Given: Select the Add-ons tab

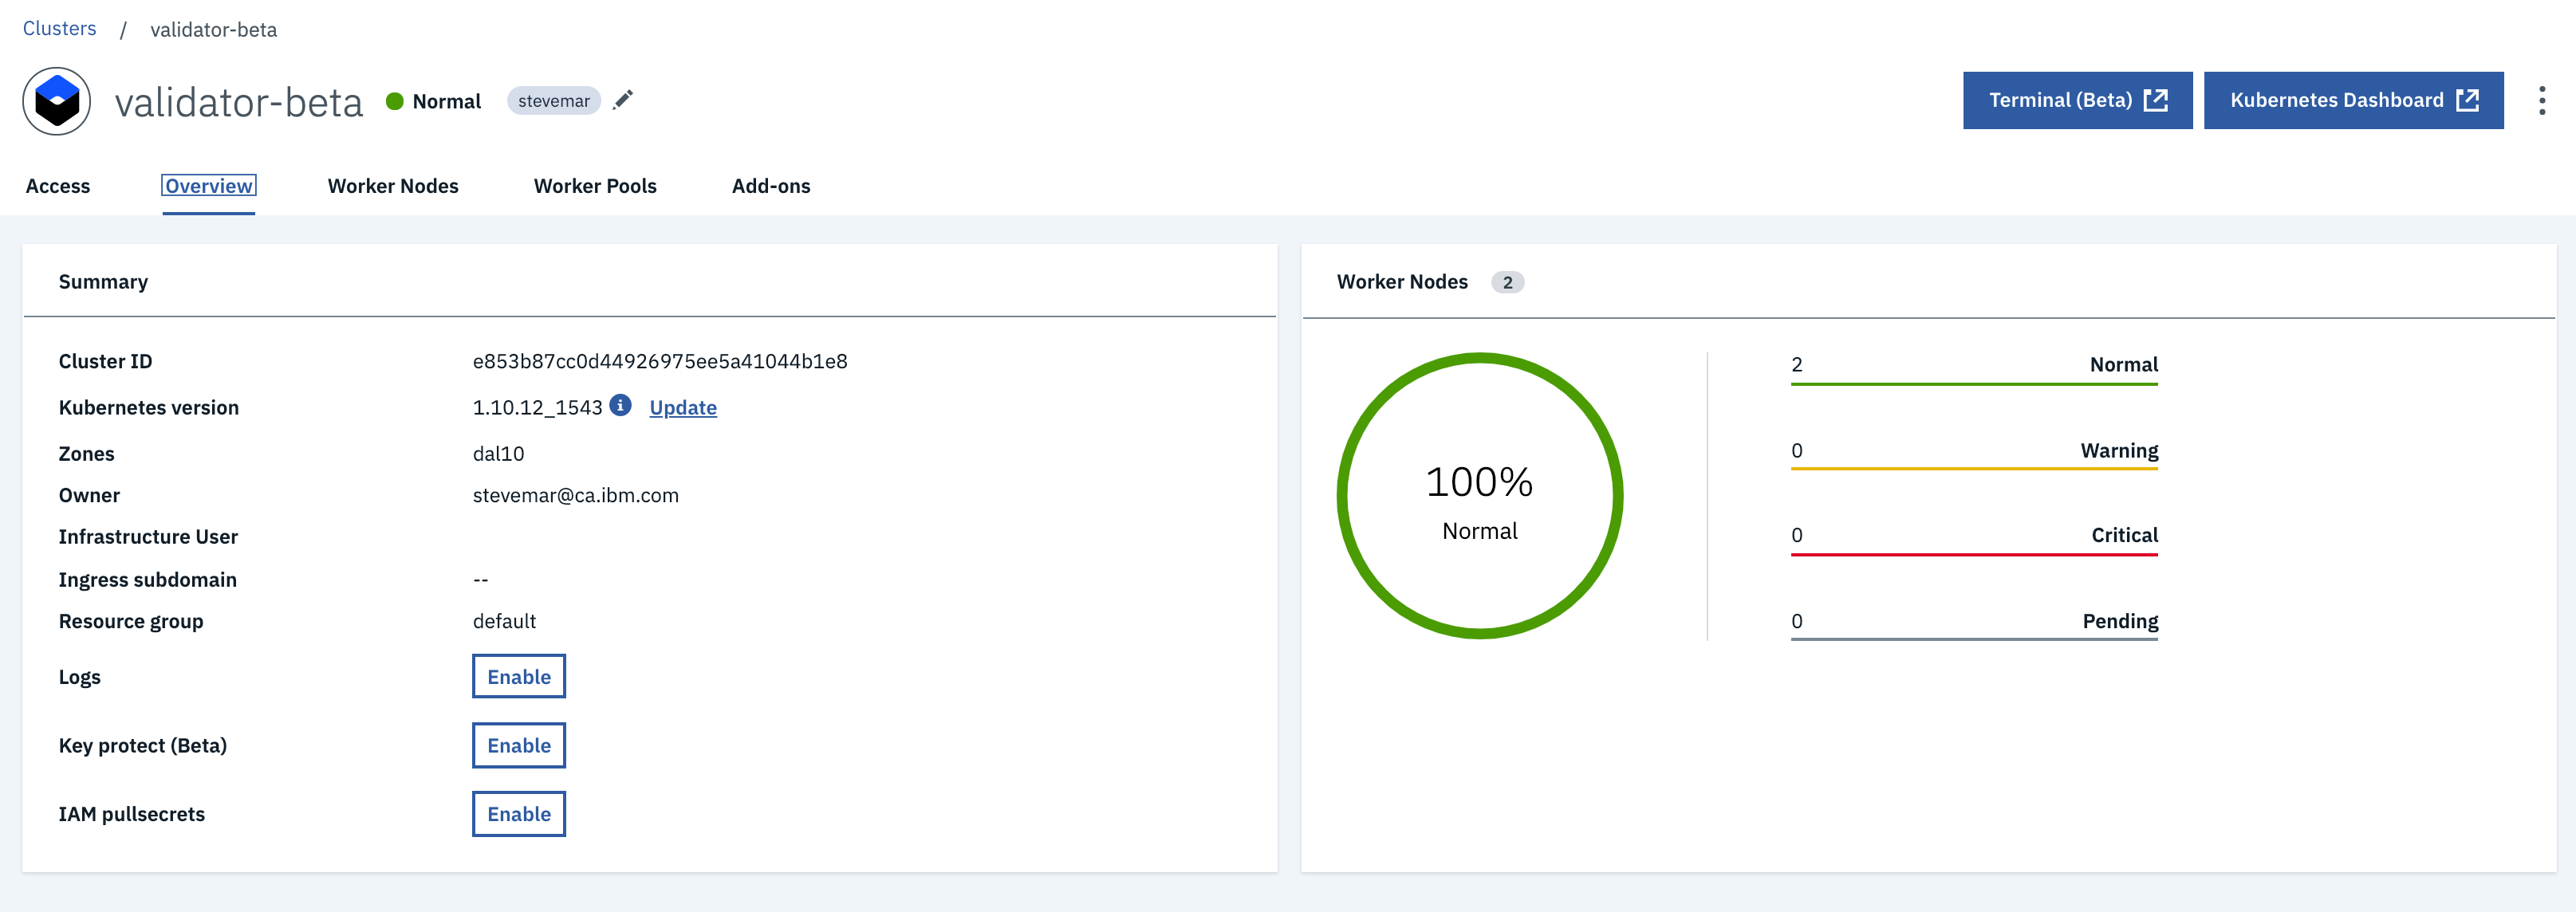Looking at the screenshot, I should point(772,184).
